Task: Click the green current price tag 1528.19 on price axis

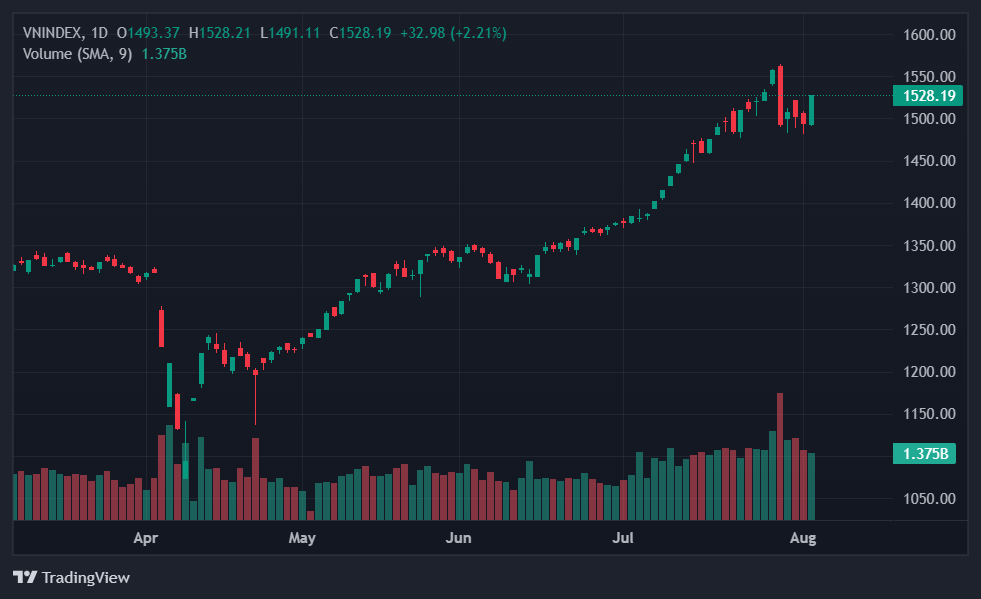Action: click(928, 96)
